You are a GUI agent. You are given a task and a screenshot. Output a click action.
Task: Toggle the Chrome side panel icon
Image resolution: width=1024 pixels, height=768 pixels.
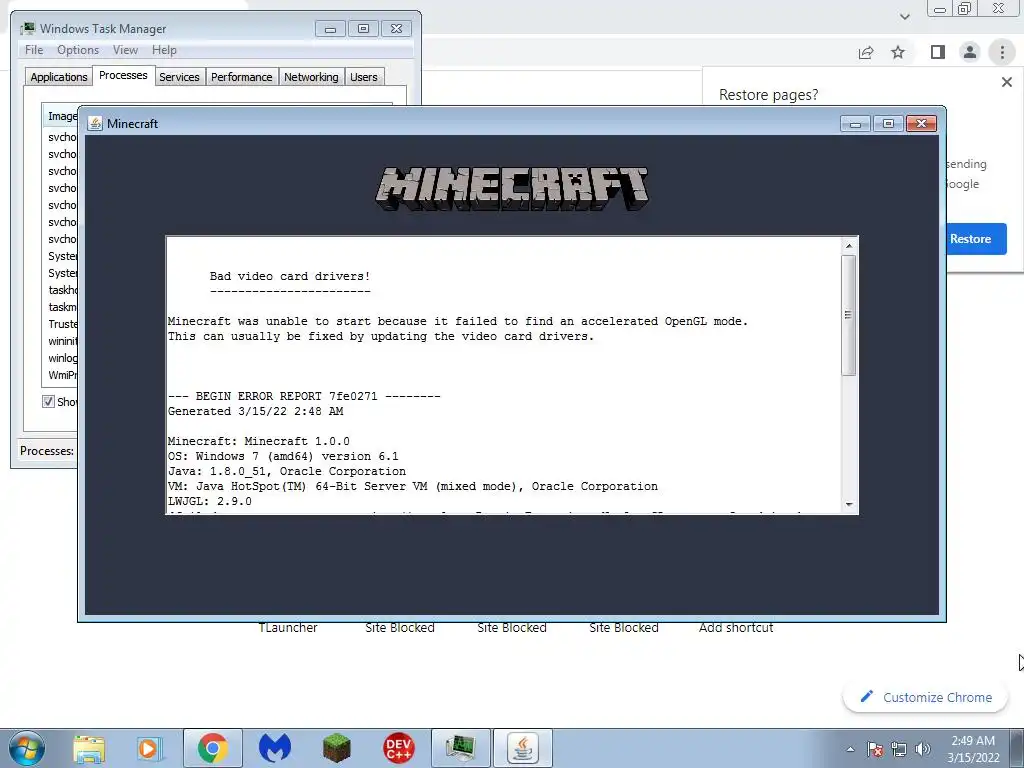pyautogui.click(x=938, y=52)
